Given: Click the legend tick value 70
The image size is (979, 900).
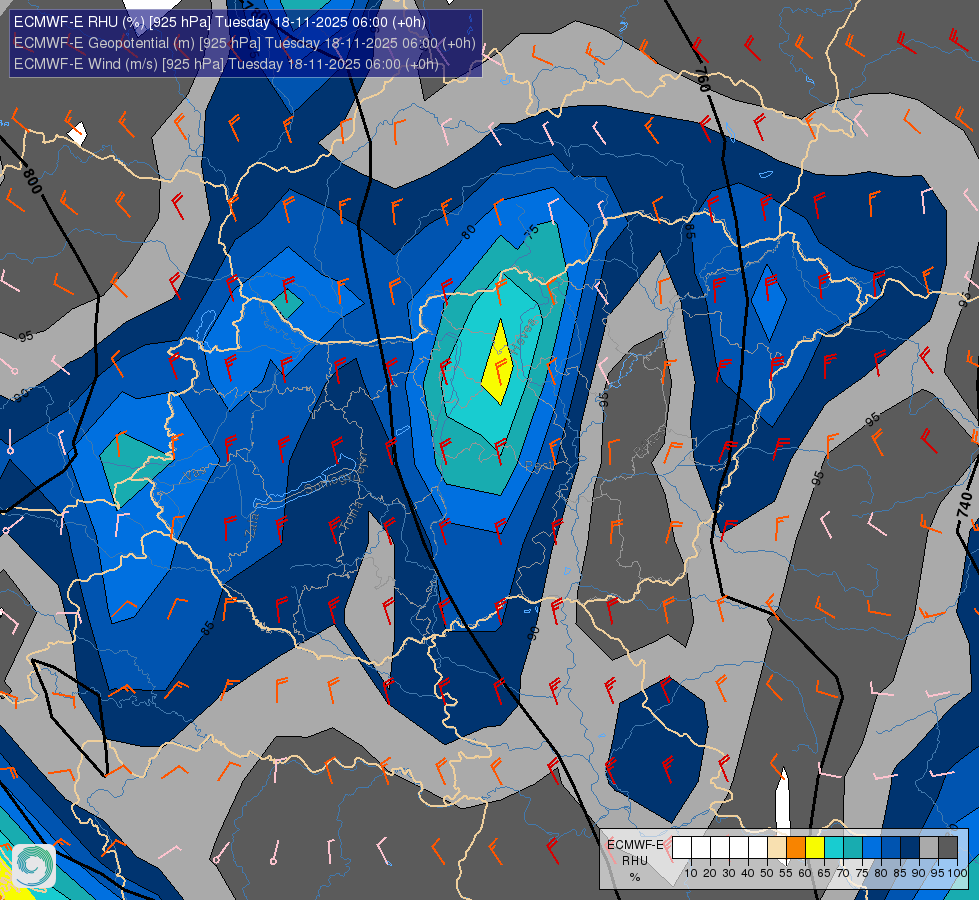Looking at the screenshot, I should click(x=843, y=873).
